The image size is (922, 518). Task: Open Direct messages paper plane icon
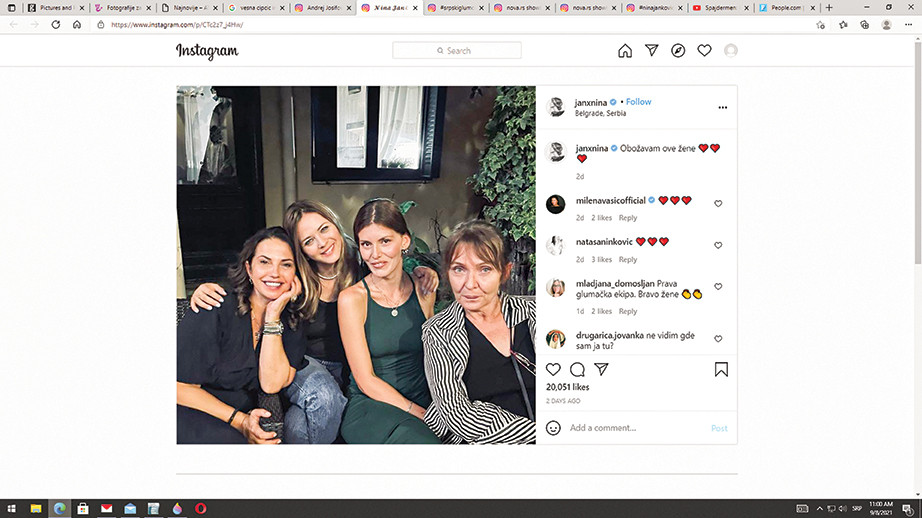(x=652, y=51)
